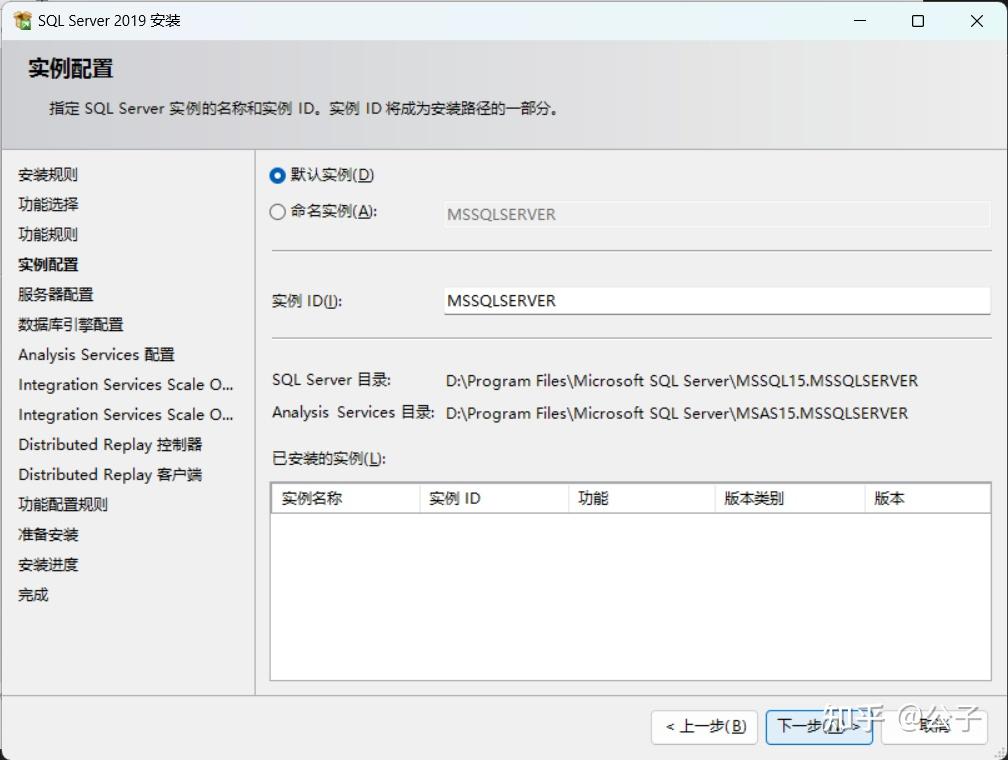The width and height of the screenshot is (1008, 760).
Task: Open the 完成 step in sidebar
Action: pyautogui.click(x=33, y=594)
